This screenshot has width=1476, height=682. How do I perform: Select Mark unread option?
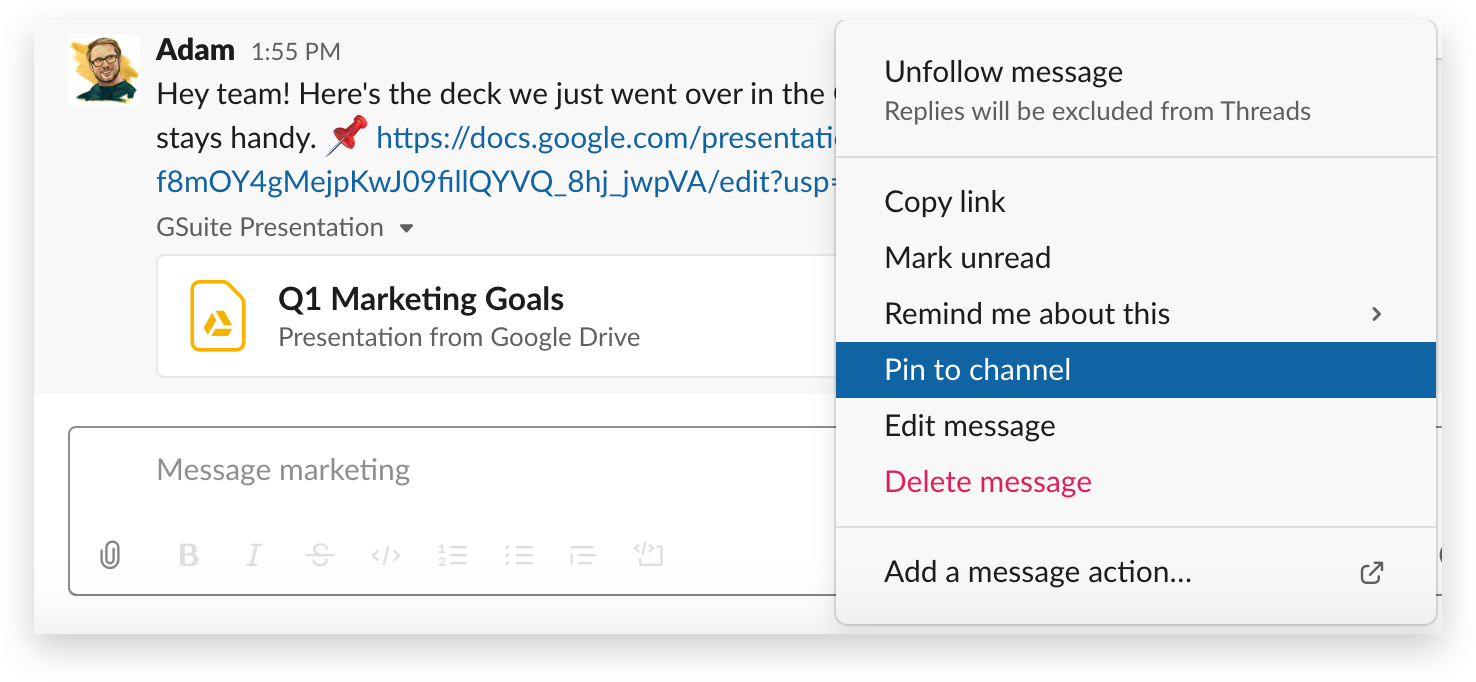pos(967,258)
